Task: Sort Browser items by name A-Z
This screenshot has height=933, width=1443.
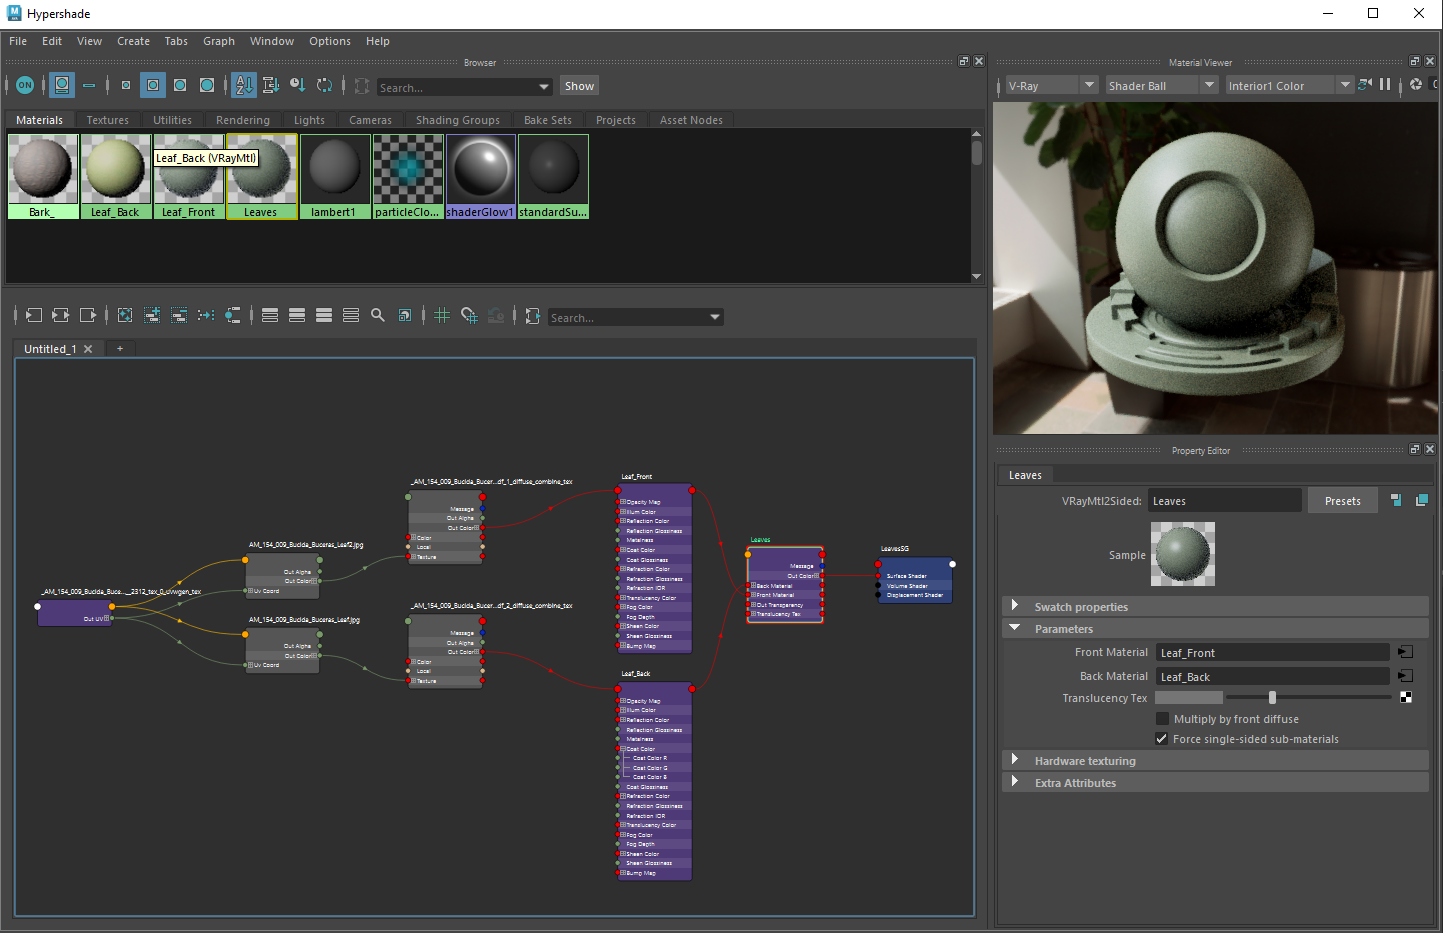Action: tap(244, 86)
